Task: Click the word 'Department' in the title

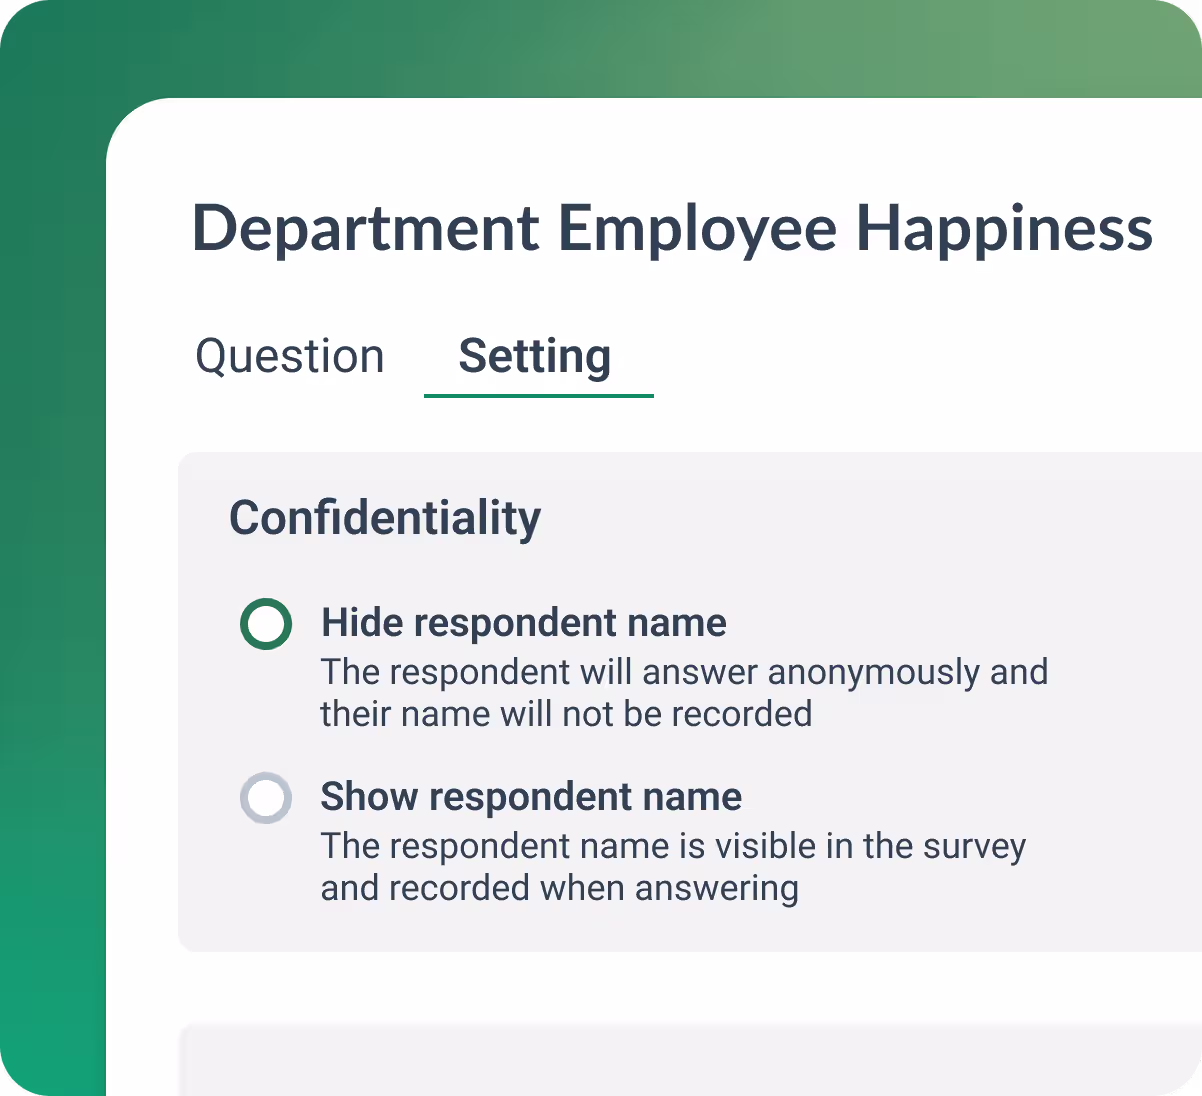Action: [366, 228]
